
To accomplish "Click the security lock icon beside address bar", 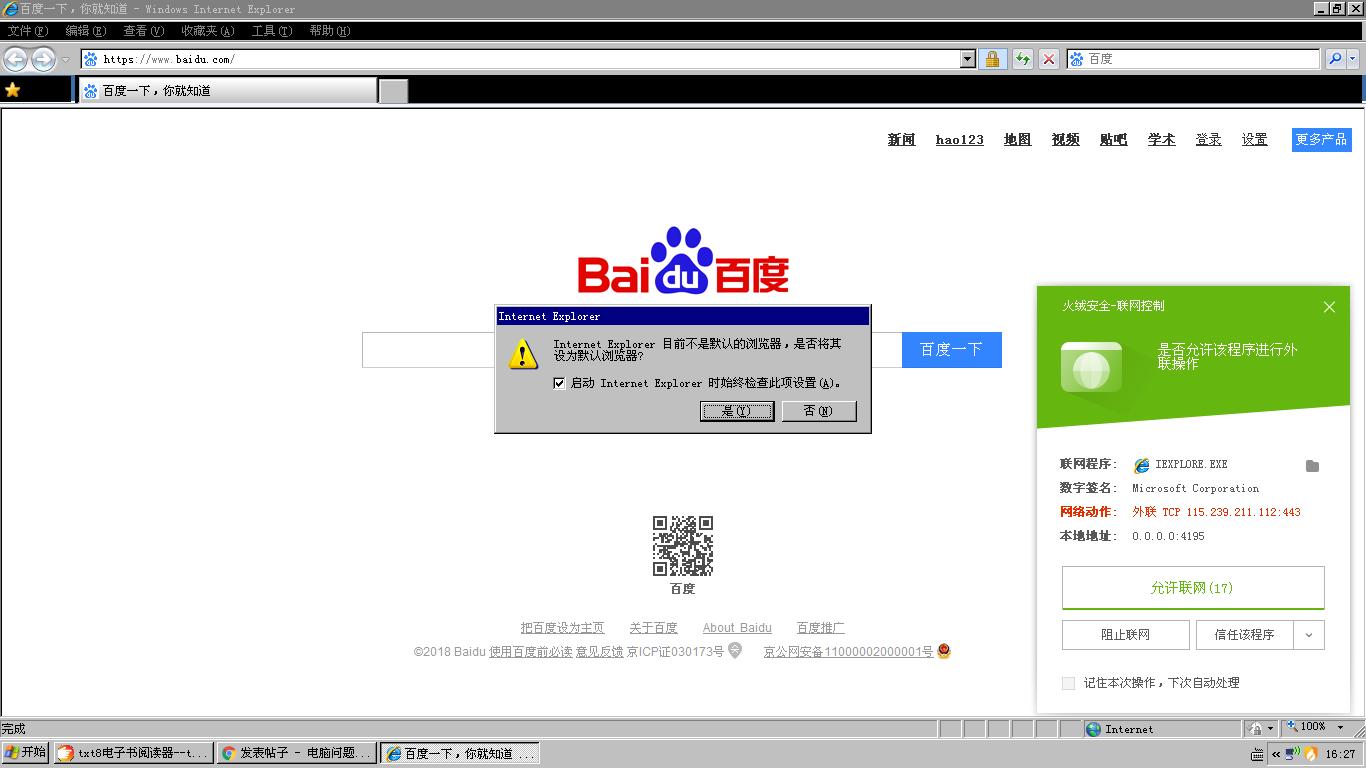I will 992,59.
